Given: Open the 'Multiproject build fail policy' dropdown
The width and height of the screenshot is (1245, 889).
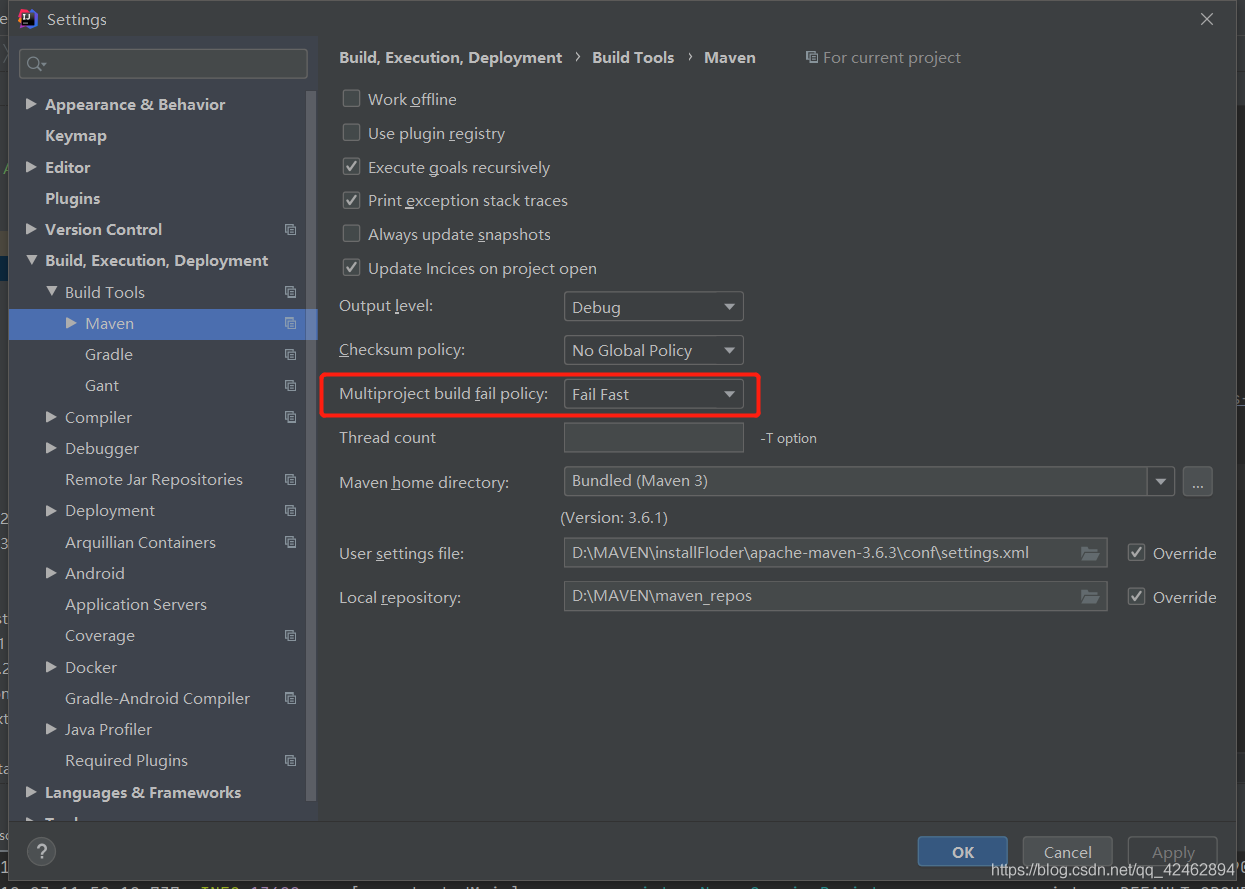Looking at the screenshot, I should tap(653, 394).
